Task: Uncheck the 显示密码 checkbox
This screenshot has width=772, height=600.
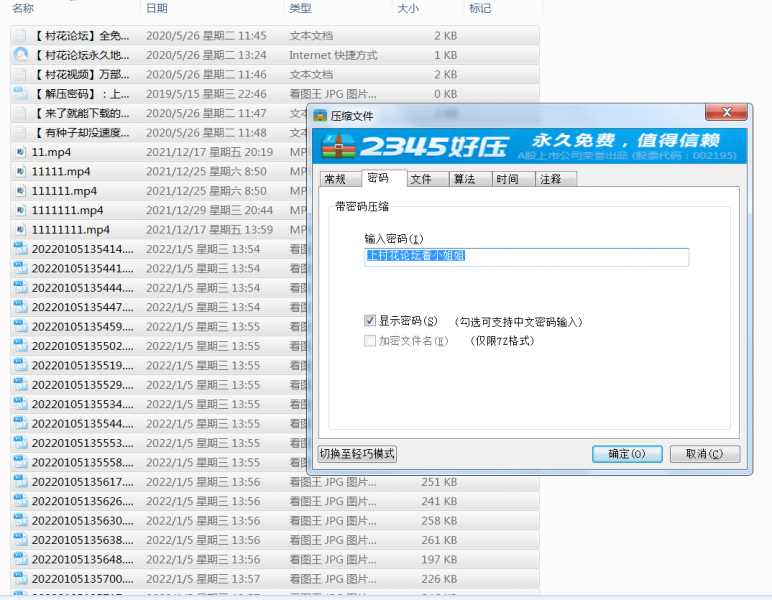Action: click(x=370, y=321)
